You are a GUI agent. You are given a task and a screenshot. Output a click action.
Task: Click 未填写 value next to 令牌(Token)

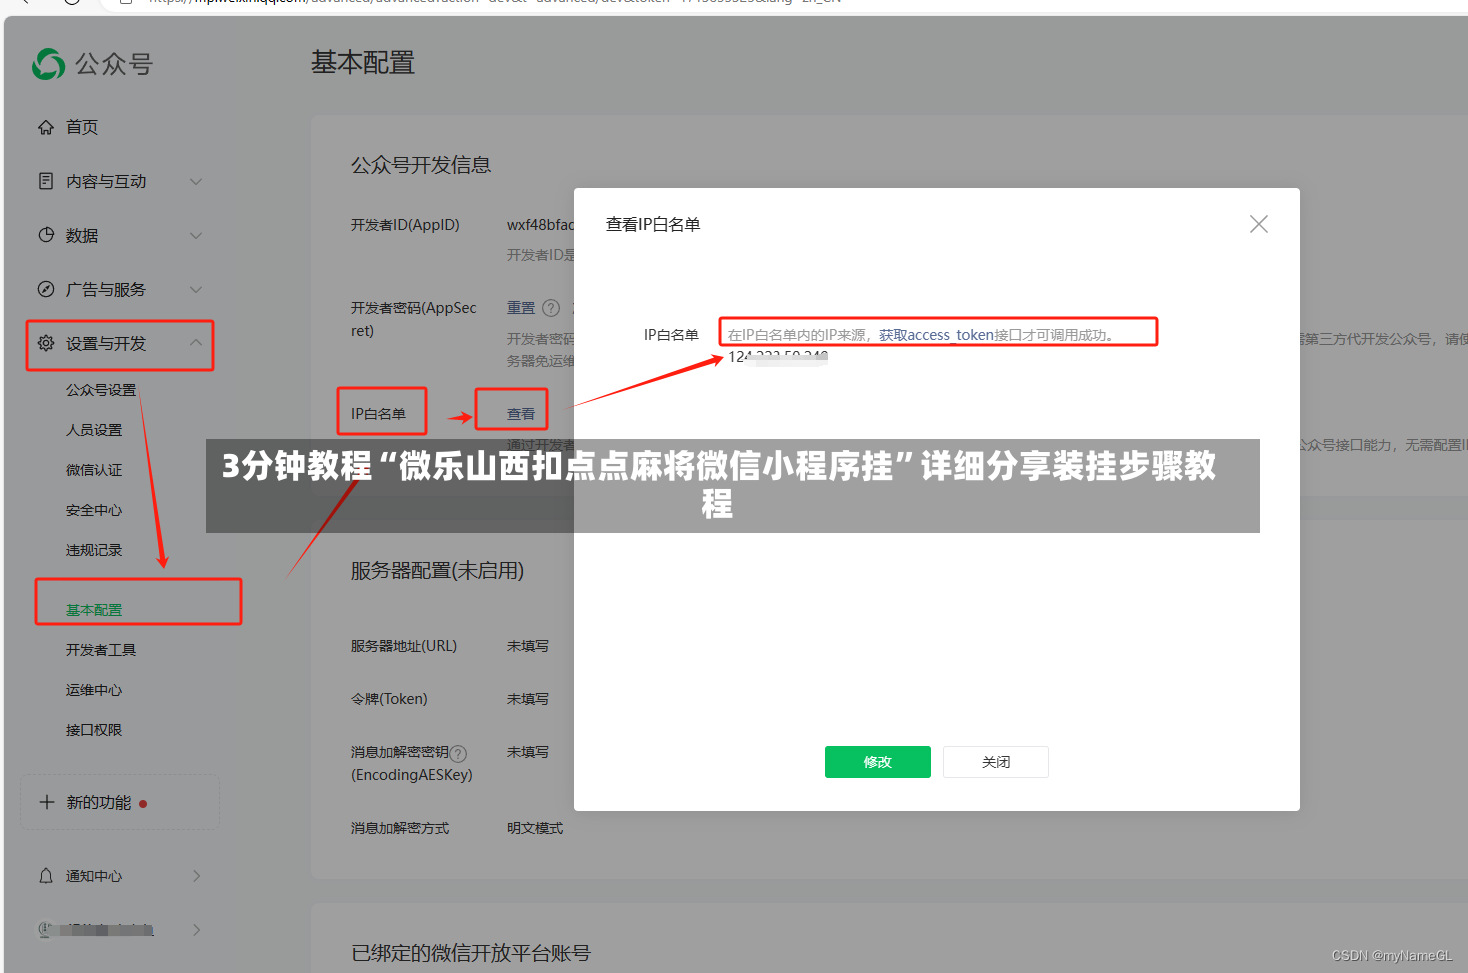pos(528,699)
